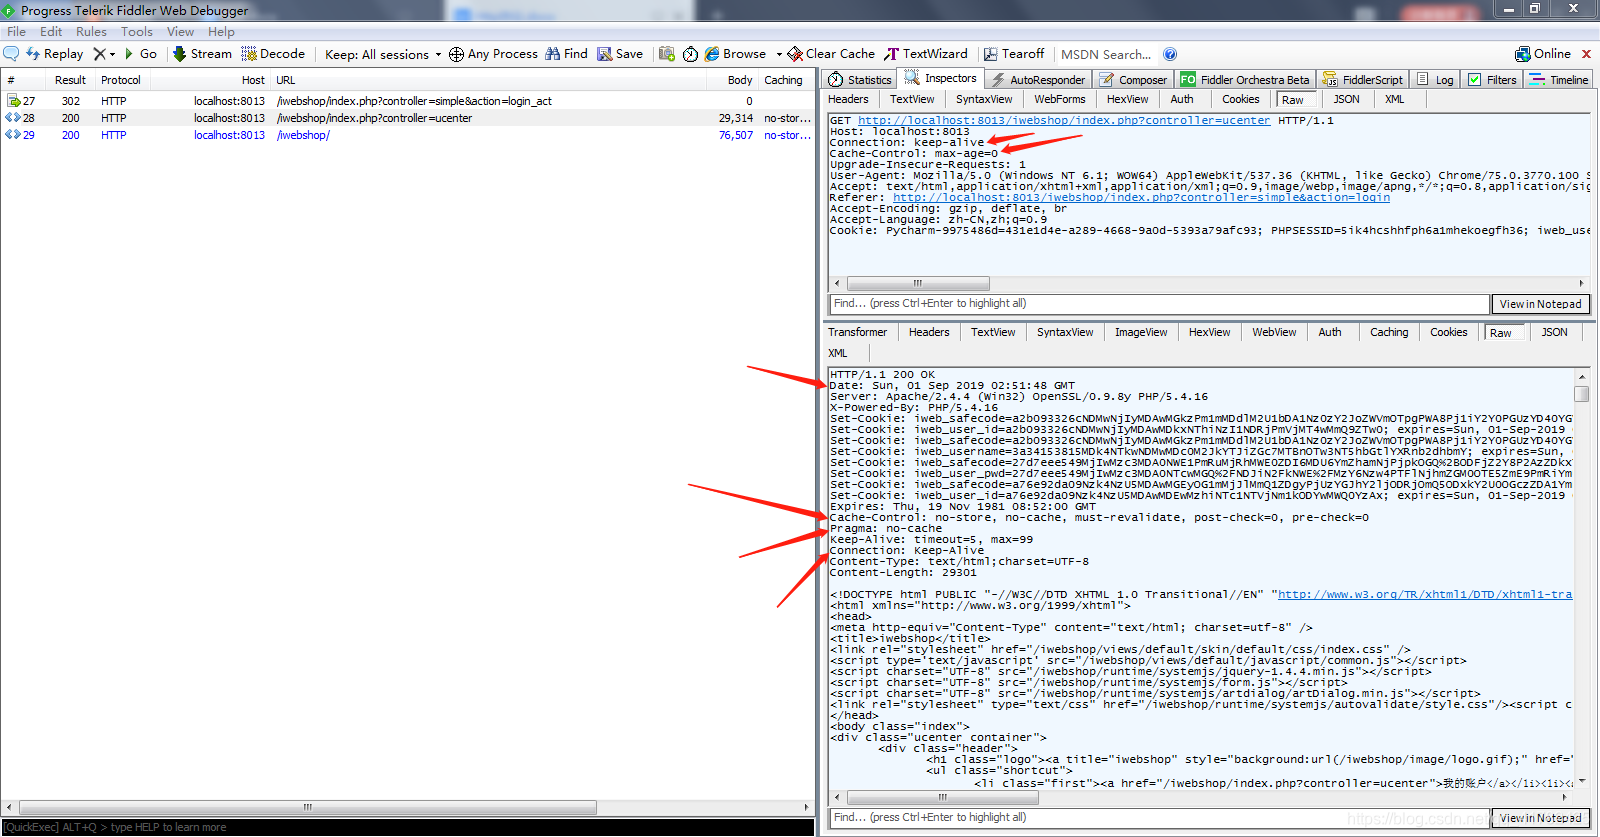The height and width of the screenshot is (837, 1600).
Task: Expand the Browse dropdown arrow
Action: click(779, 54)
